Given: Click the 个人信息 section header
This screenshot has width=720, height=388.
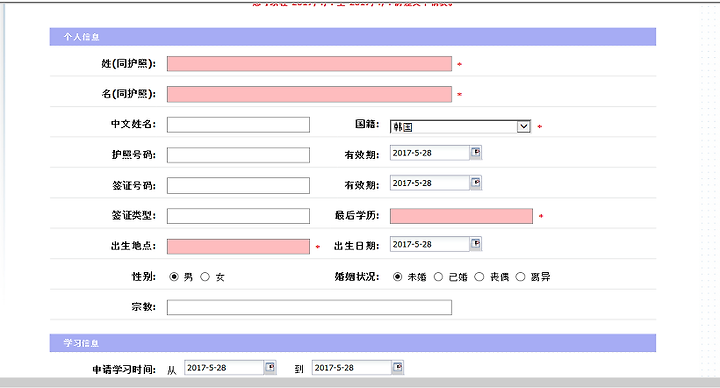Looking at the screenshot, I should click(x=353, y=37).
